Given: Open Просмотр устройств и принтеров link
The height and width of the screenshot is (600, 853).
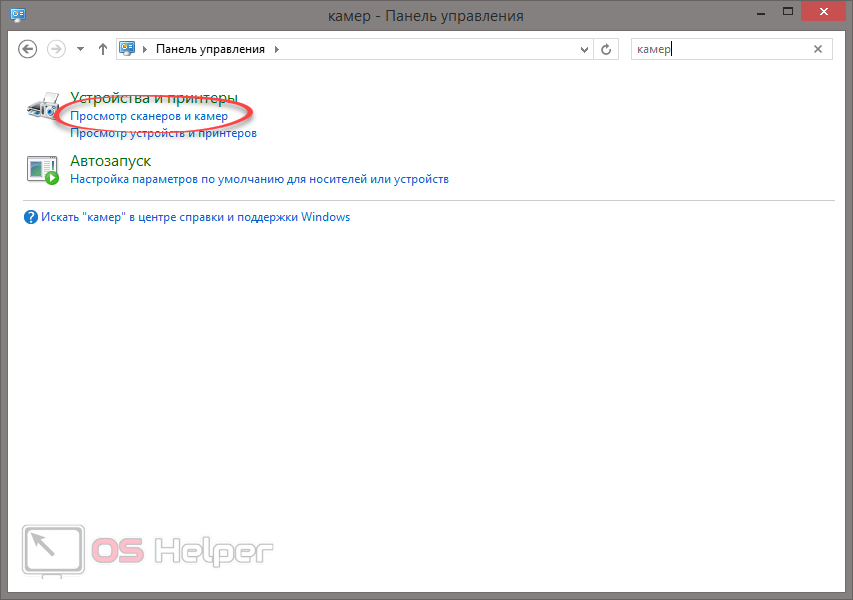Looking at the screenshot, I should (x=163, y=133).
